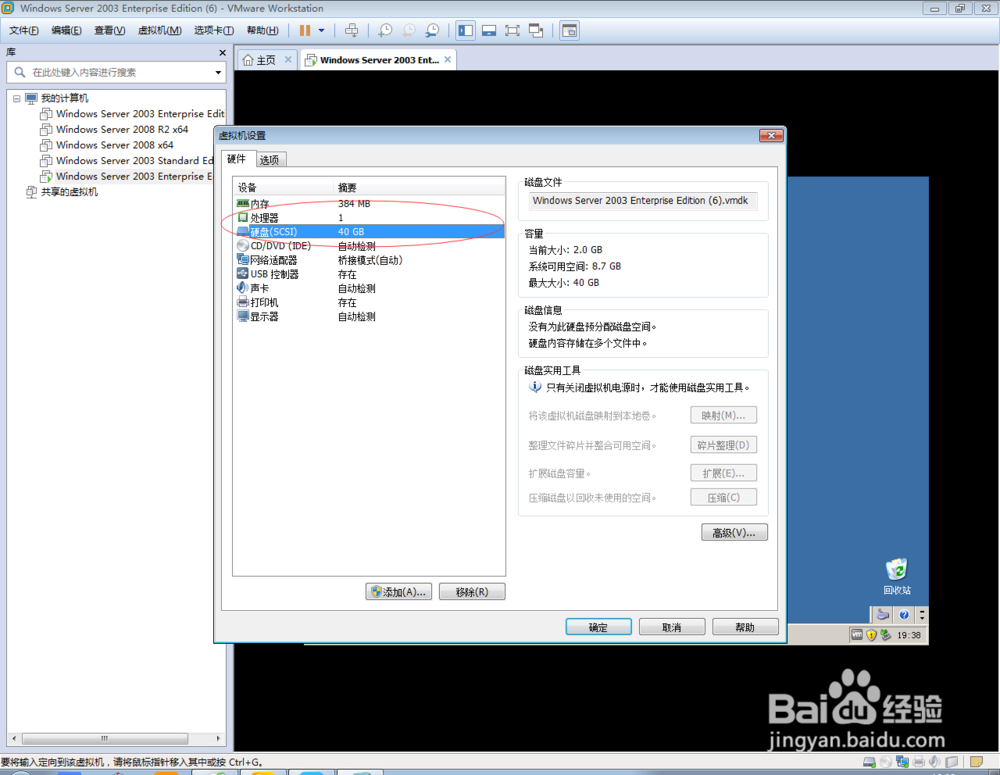Click the 确定 button

(598, 627)
